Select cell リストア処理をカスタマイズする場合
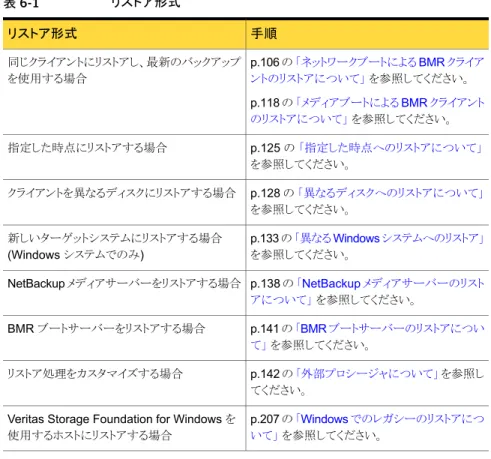This screenshot has height=459, width=491. (124, 383)
